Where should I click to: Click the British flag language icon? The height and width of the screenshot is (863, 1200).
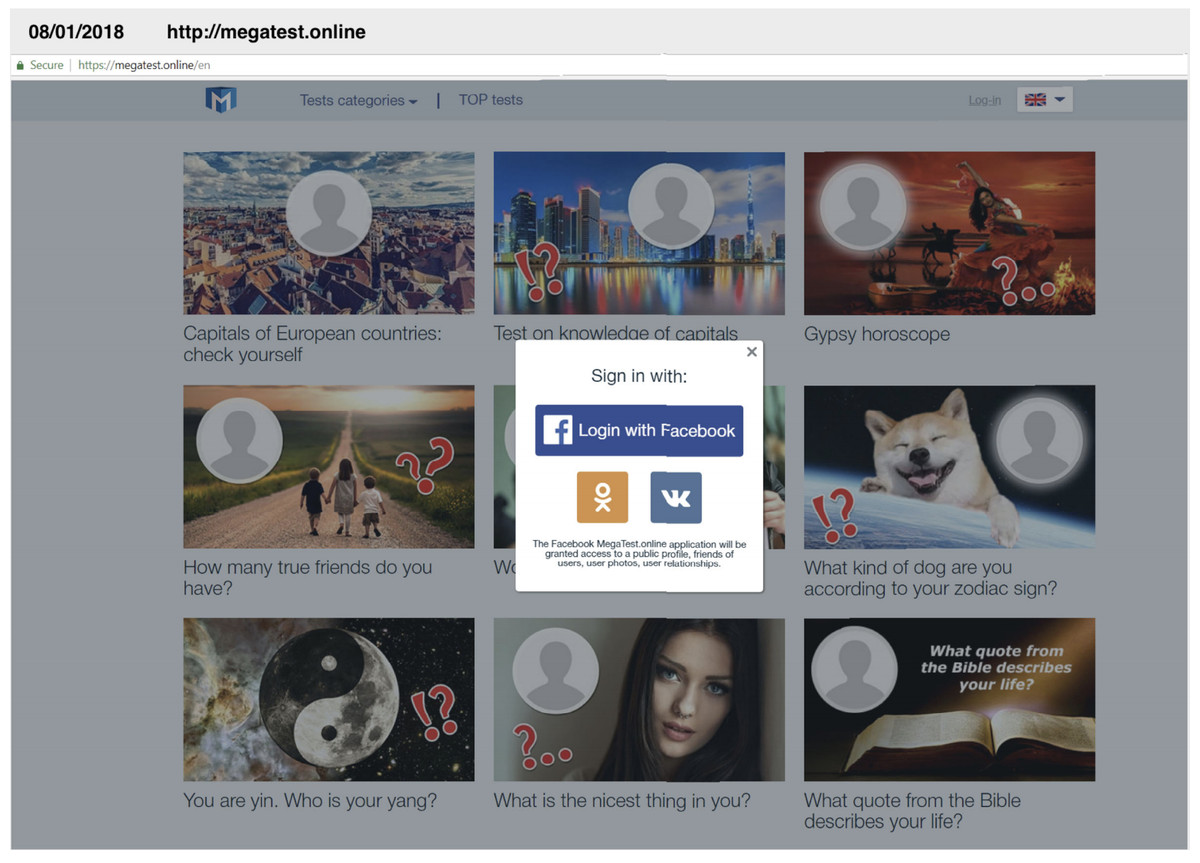pyautogui.click(x=1038, y=99)
